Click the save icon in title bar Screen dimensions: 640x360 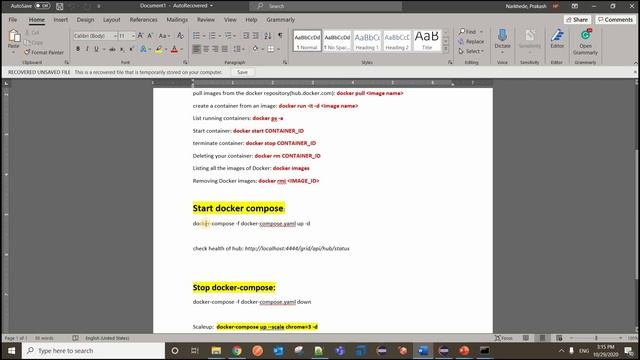[60, 6]
